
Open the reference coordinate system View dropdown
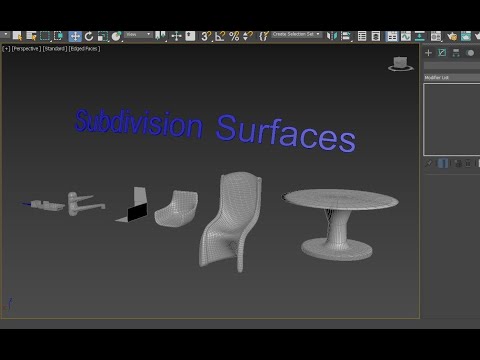coord(138,35)
